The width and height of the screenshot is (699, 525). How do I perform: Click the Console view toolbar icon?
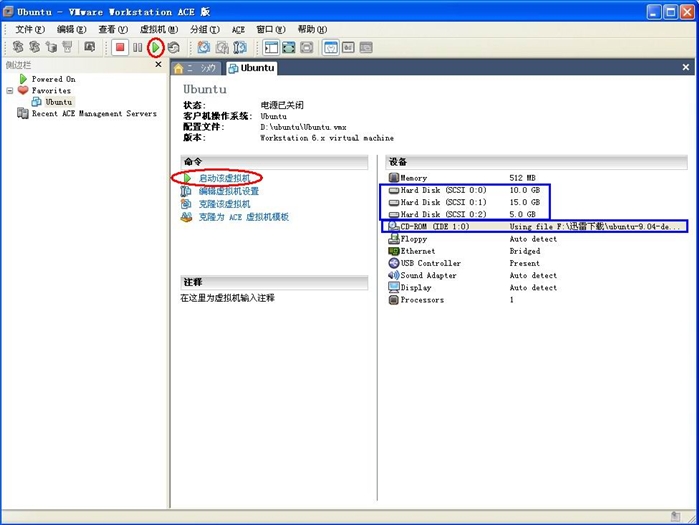tap(348, 47)
